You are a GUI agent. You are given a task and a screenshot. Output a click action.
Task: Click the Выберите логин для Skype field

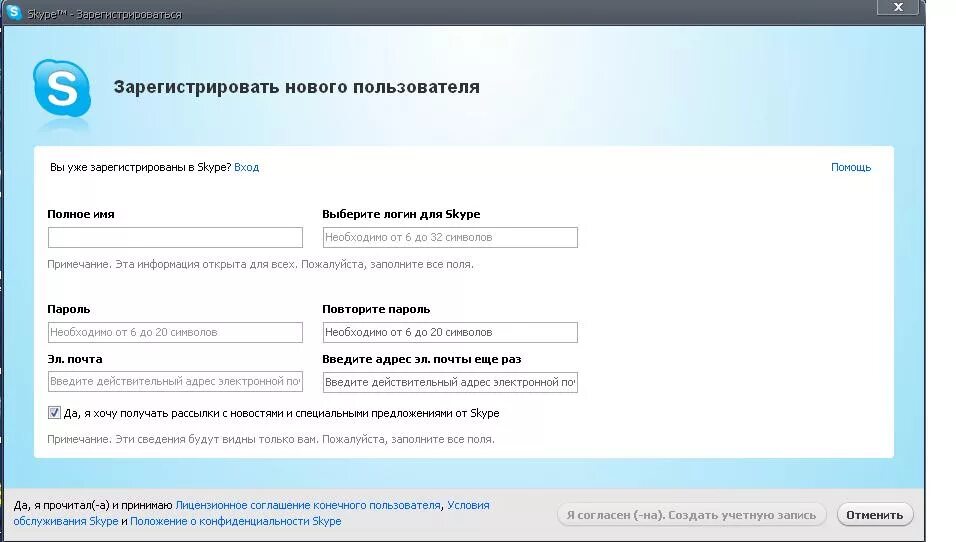[450, 237]
